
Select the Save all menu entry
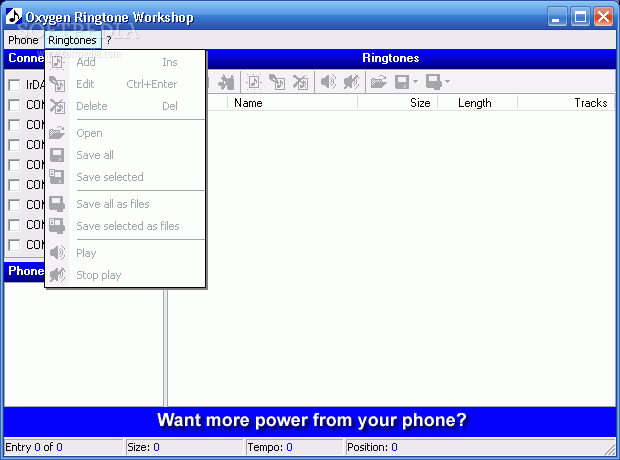point(125,155)
